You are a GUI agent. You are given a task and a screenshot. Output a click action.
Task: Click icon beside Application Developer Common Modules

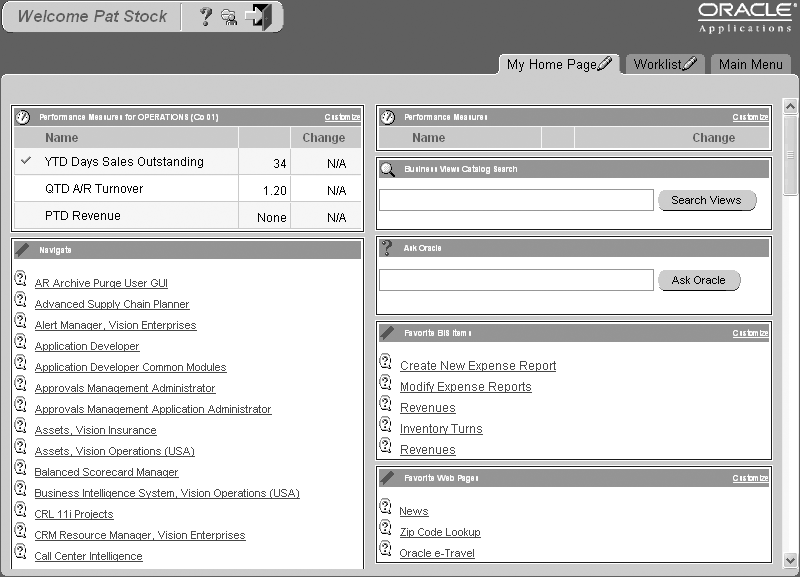pos(20,362)
